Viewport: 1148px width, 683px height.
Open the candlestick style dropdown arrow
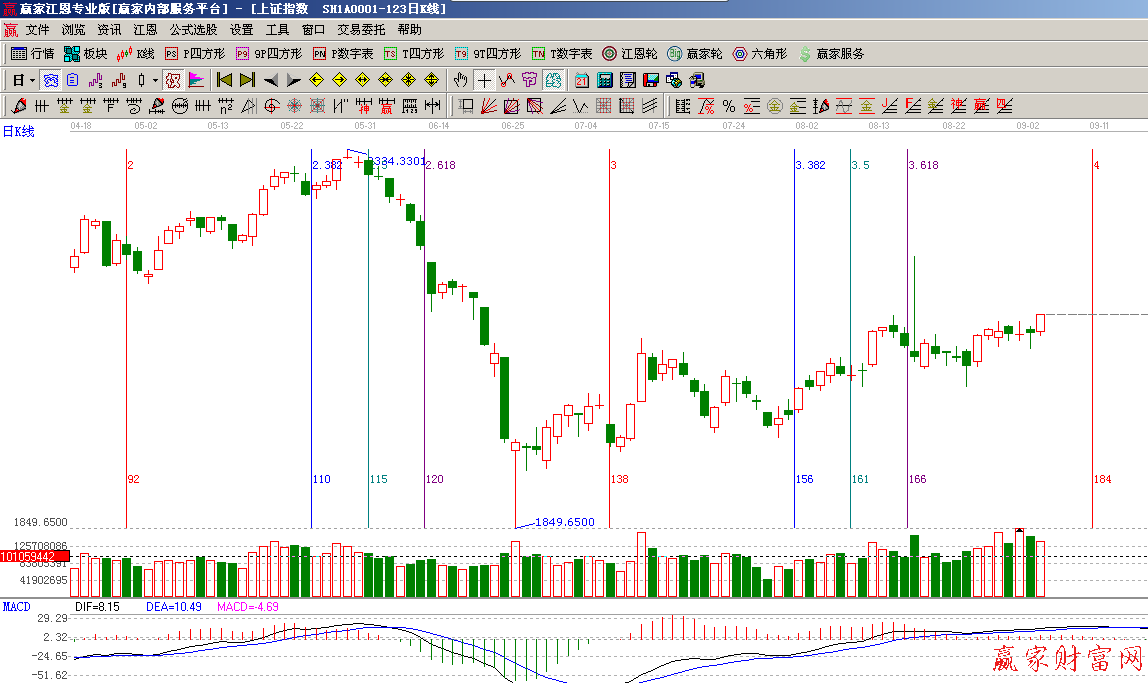154,80
